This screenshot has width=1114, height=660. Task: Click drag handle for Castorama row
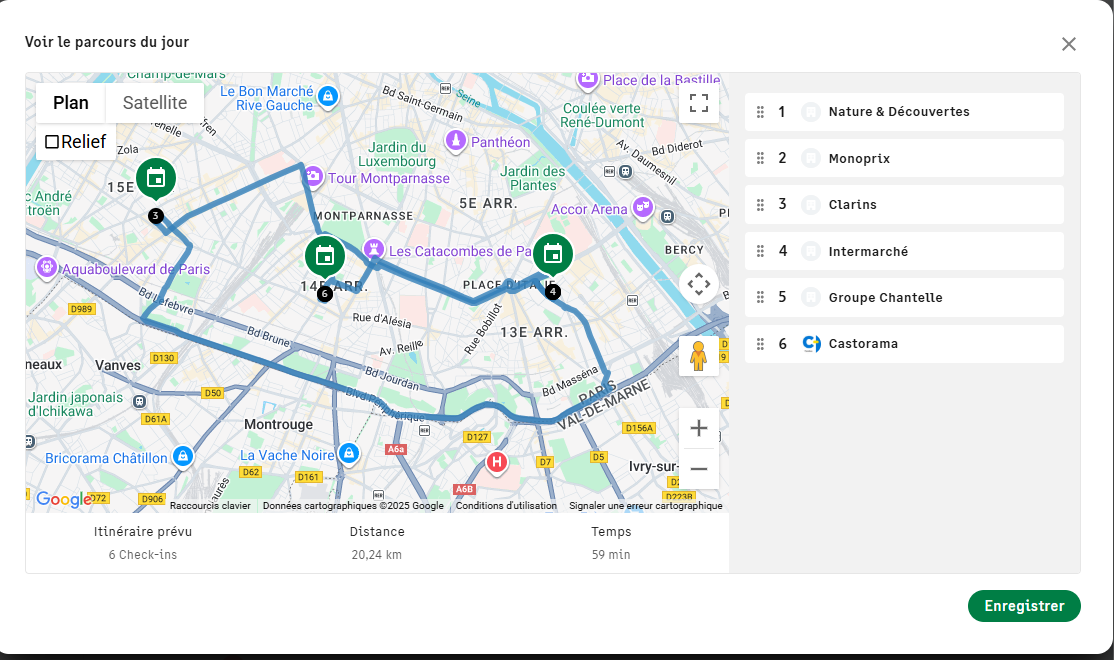760,344
